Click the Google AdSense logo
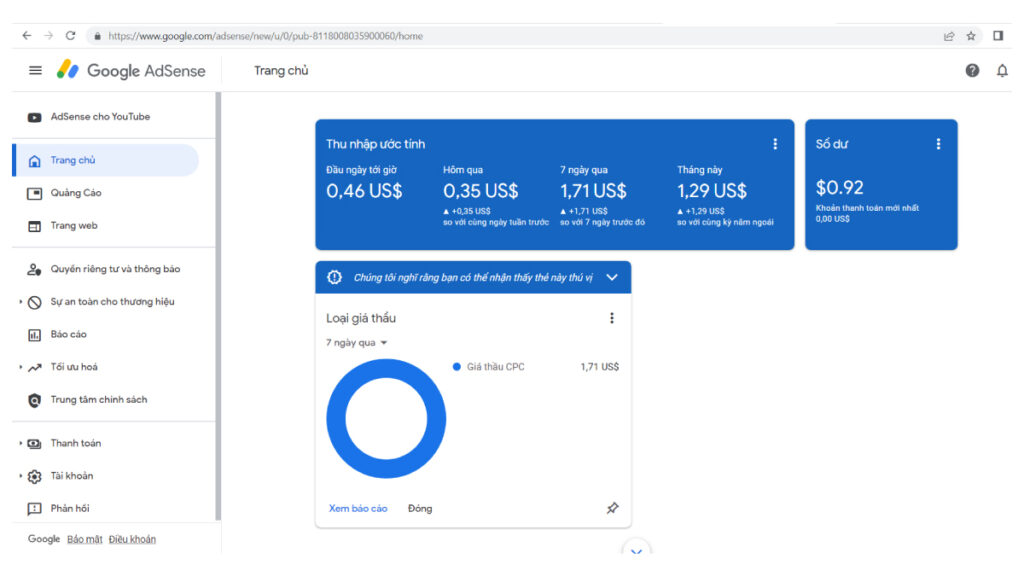 [x=131, y=71]
